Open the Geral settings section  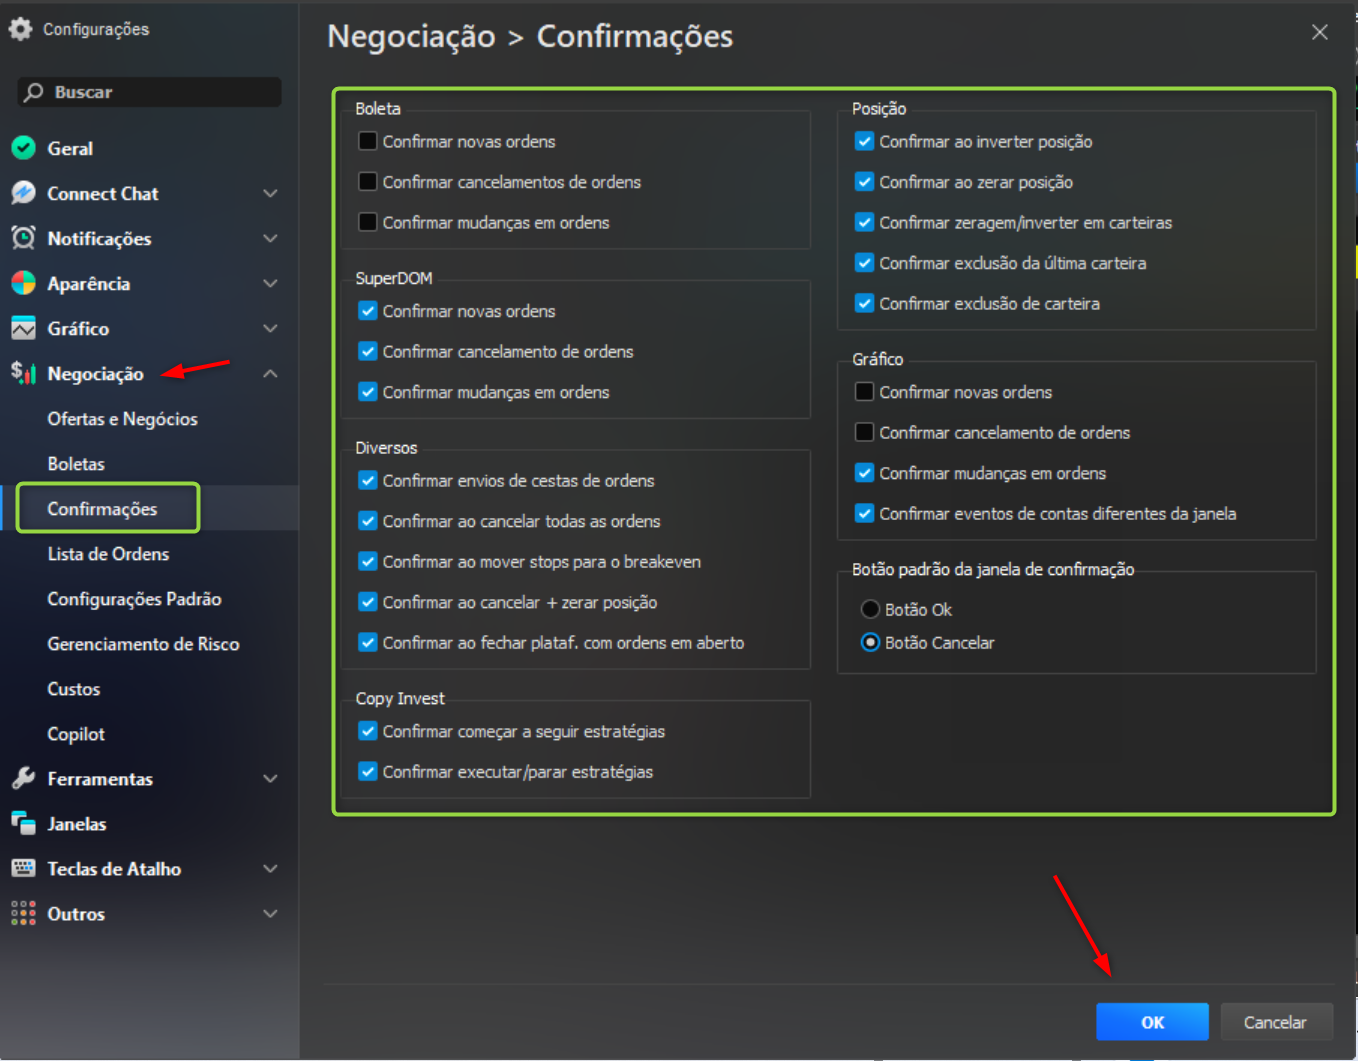tap(70, 148)
